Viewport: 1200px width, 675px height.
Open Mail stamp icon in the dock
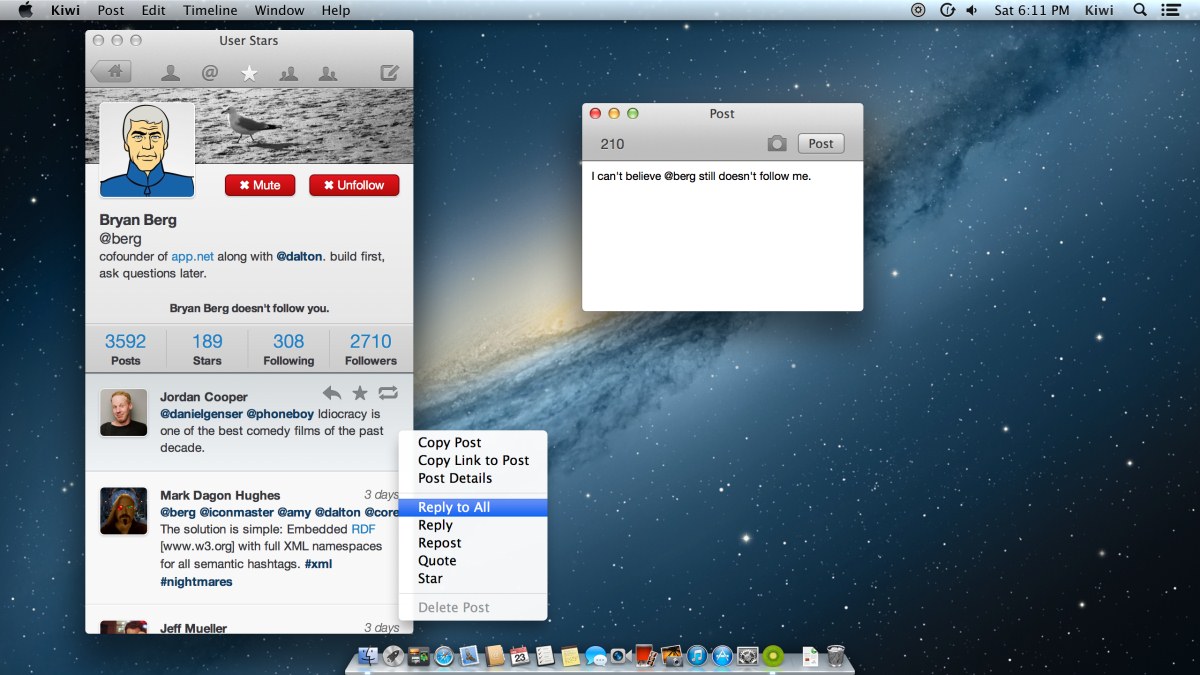point(469,656)
